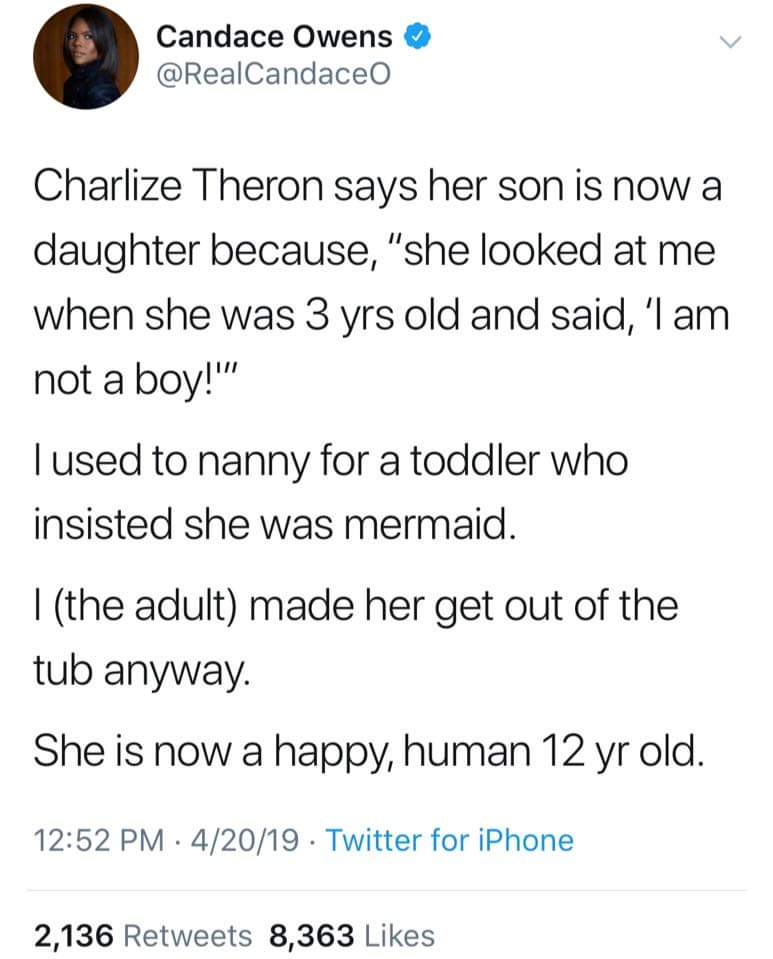
Task: Open Candace Owens profile picture
Action: pos(86,56)
